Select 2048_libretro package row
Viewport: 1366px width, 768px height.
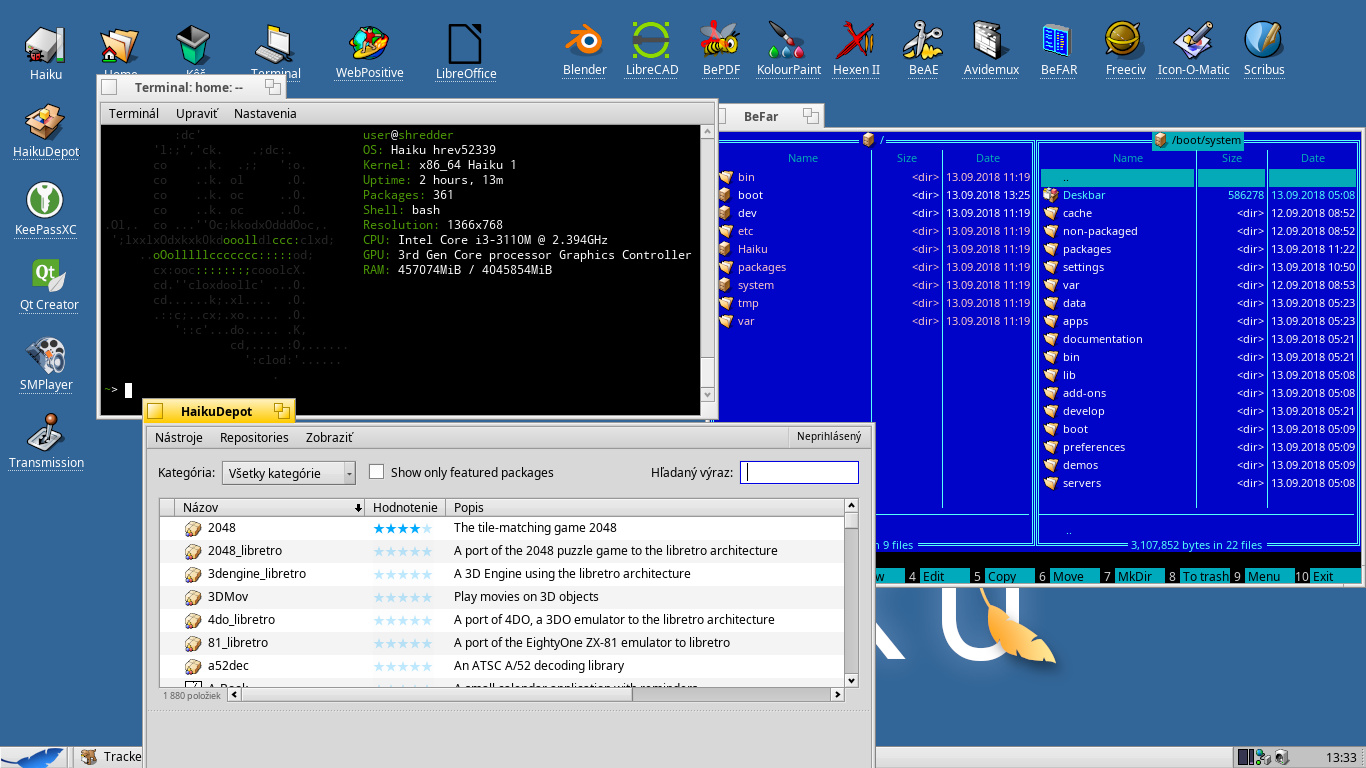[502, 551]
